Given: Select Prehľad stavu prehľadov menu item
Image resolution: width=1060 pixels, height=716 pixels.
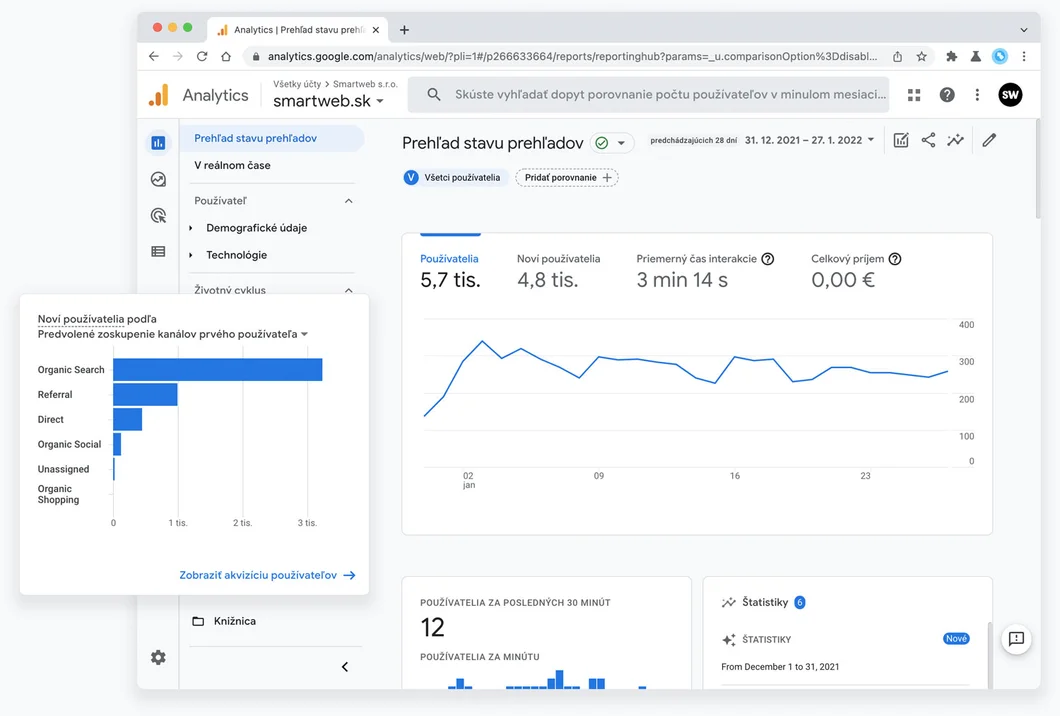Looking at the screenshot, I should 272,138.
